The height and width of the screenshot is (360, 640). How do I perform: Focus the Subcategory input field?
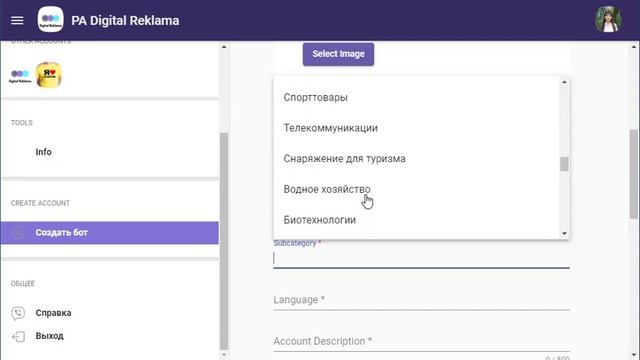point(421,258)
